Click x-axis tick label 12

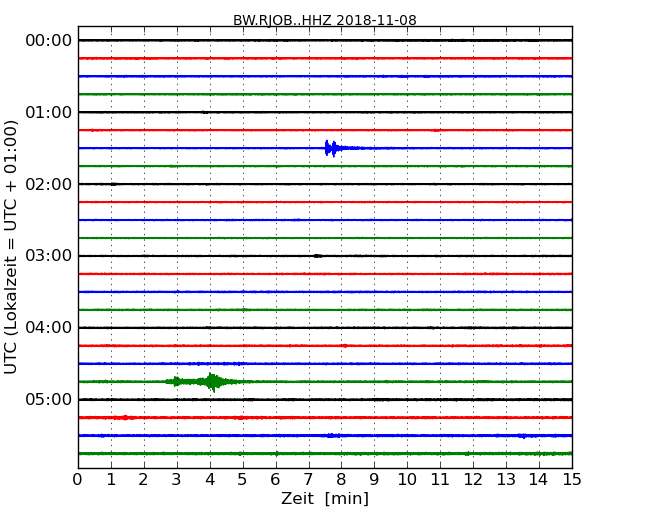473,480
